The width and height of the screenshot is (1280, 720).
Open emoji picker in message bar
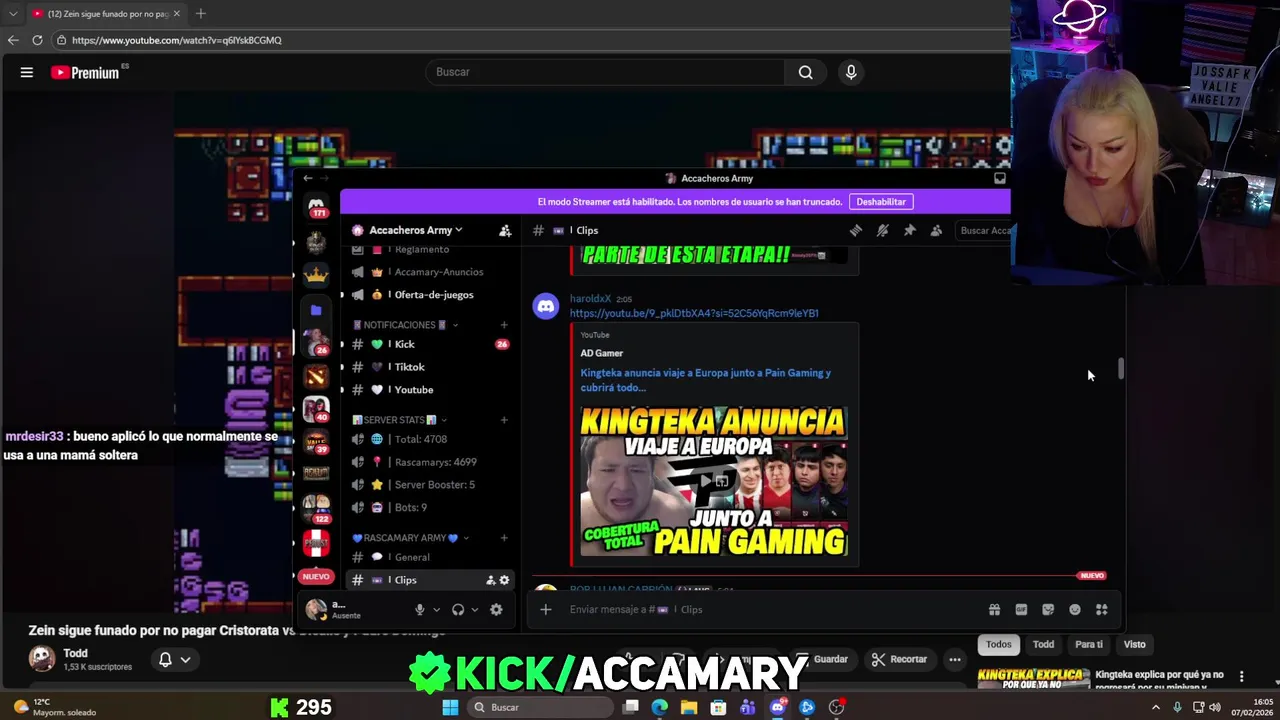tap(1075, 610)
